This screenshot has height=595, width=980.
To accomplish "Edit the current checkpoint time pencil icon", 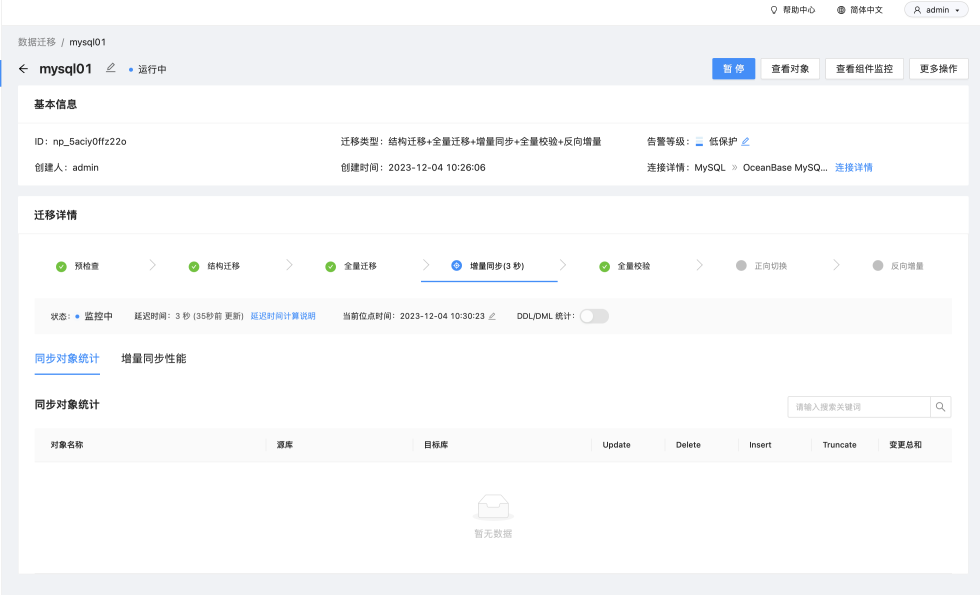I will pos(492,316).
